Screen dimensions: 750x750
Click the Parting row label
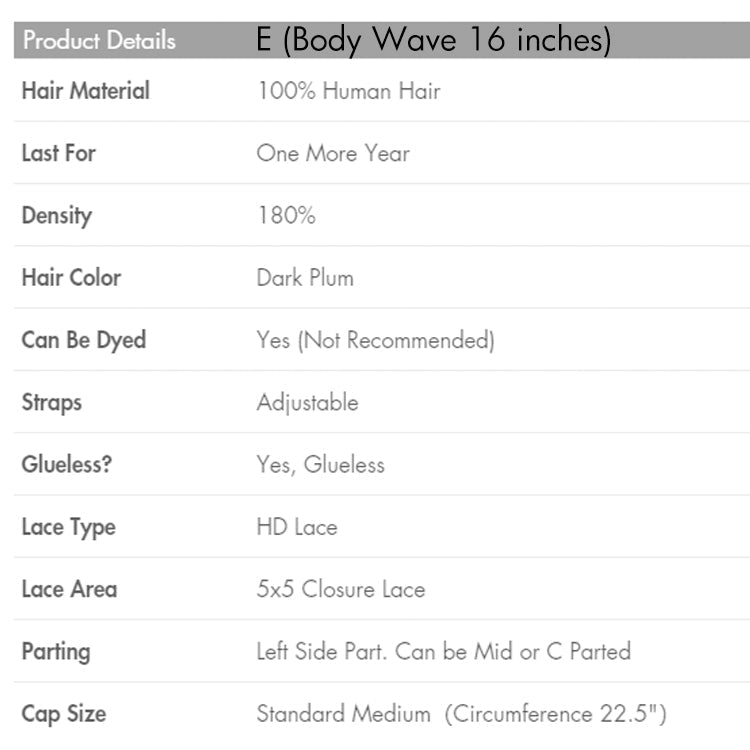tap(55, 651)
